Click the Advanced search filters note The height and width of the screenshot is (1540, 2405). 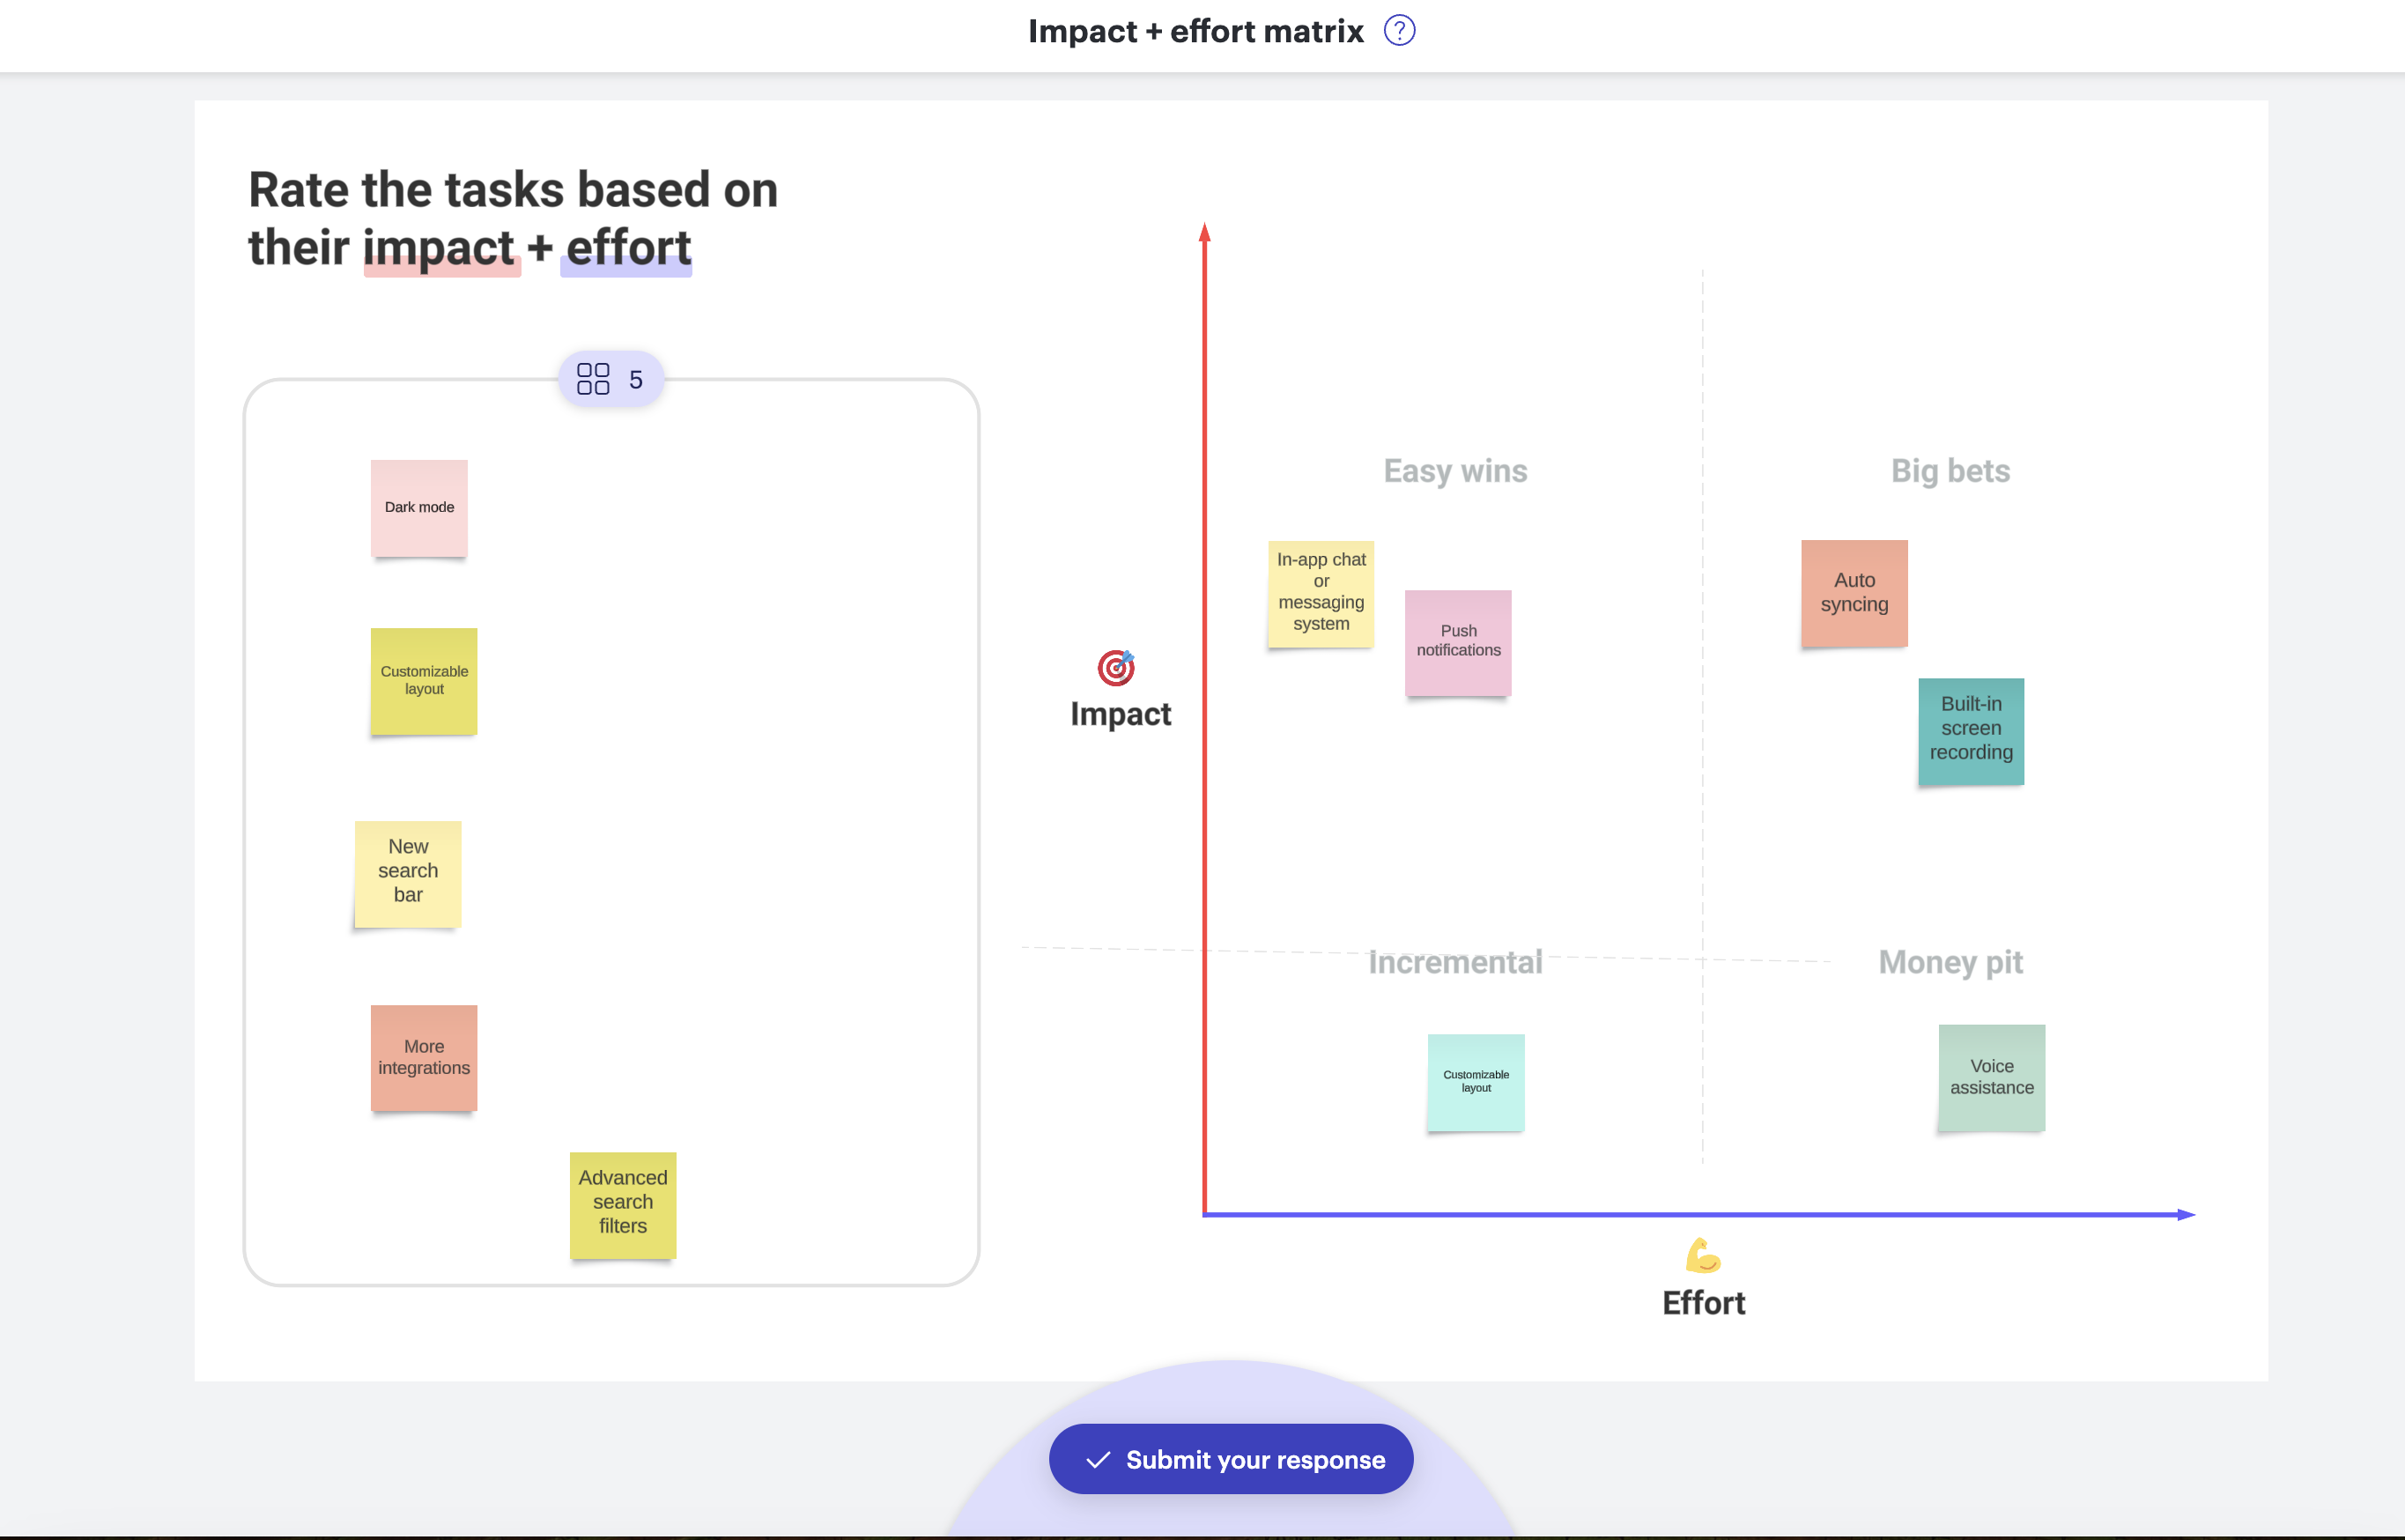pyautogui.click(x=623, y=1204)
